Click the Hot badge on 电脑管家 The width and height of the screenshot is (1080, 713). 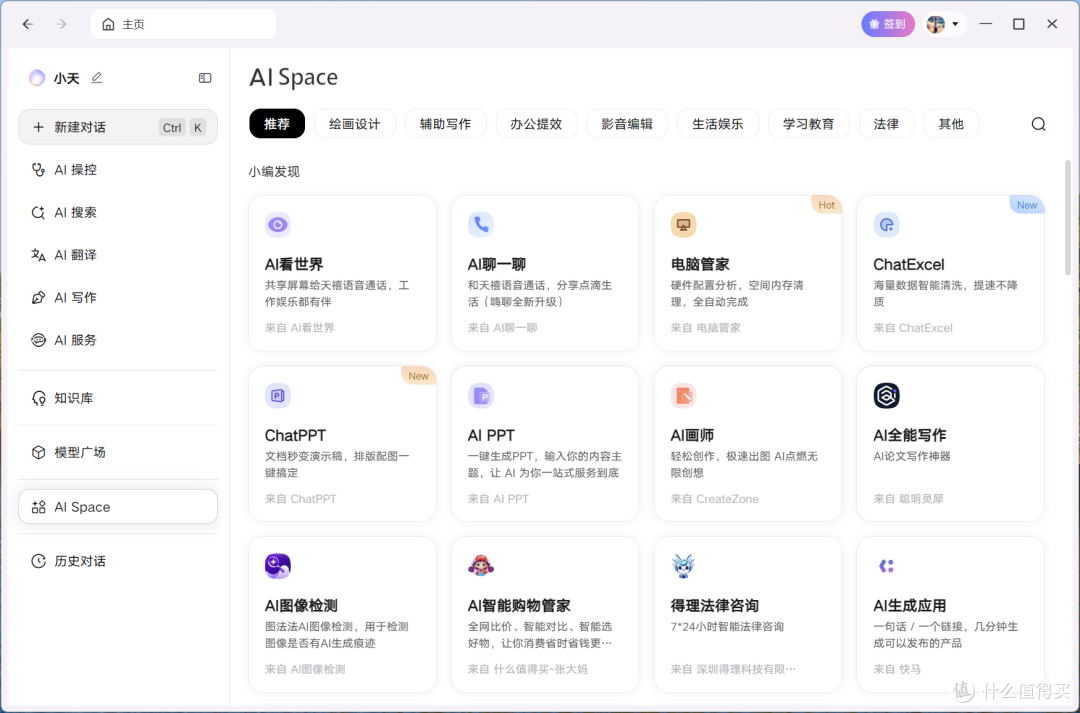pos(827,205)
